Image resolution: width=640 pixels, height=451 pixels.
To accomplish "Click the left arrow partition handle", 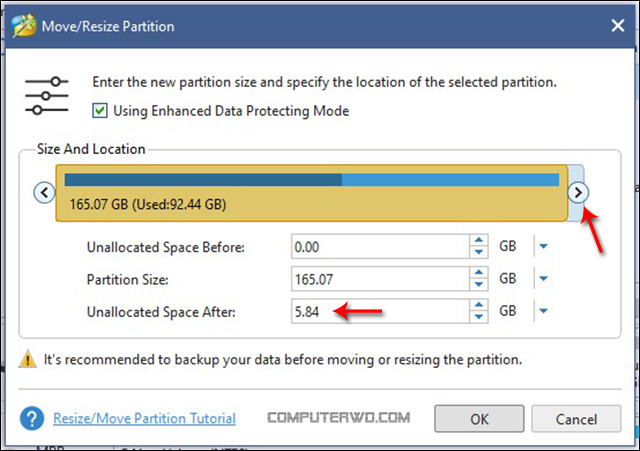I will pyautogui.click(x=44, y=192).
